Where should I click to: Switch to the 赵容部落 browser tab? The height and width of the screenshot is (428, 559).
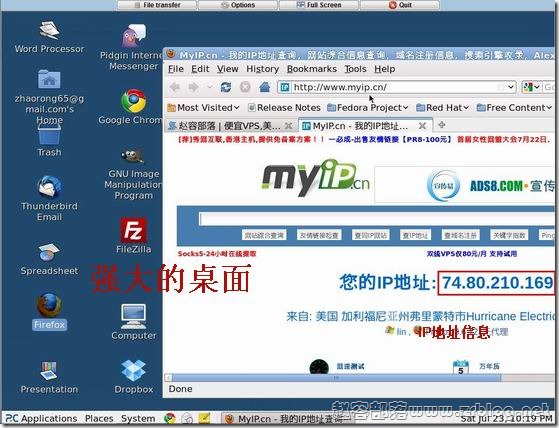click(x=230, y=125)
